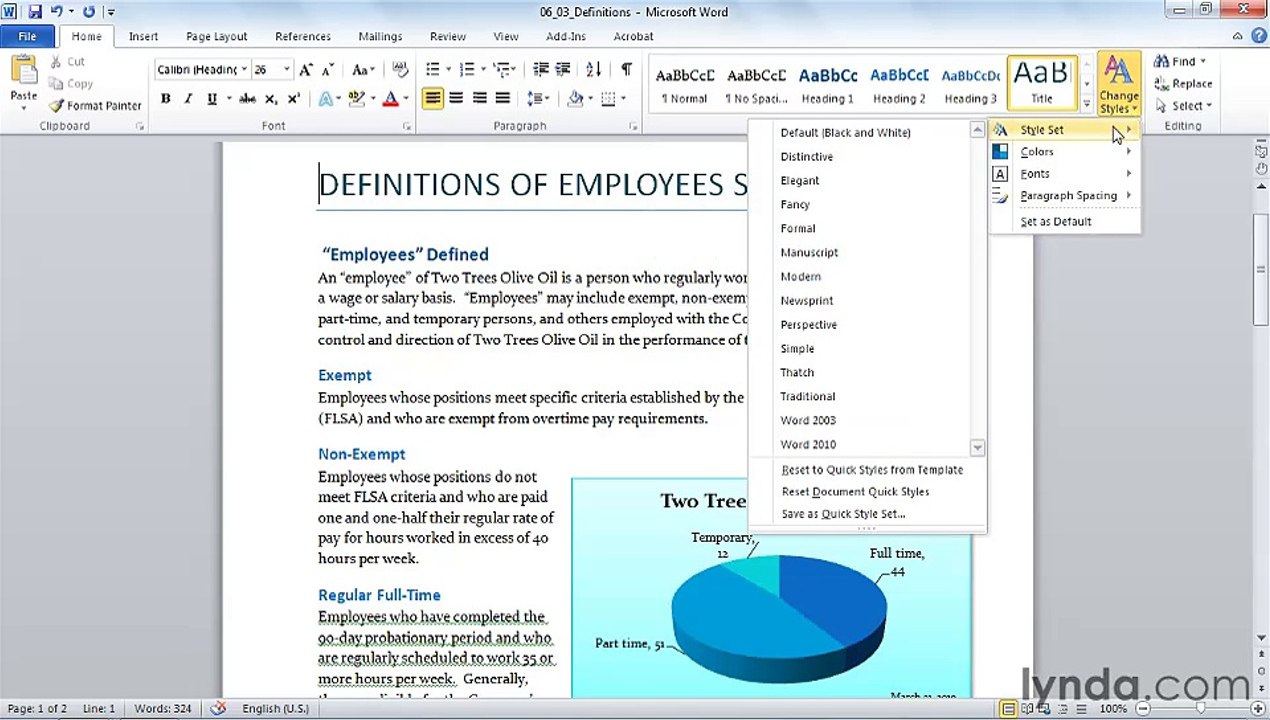Open Paragraph dialog launcher
Image resolution: width=1270 pixels, height=720 pixels.
click(634, 127)
